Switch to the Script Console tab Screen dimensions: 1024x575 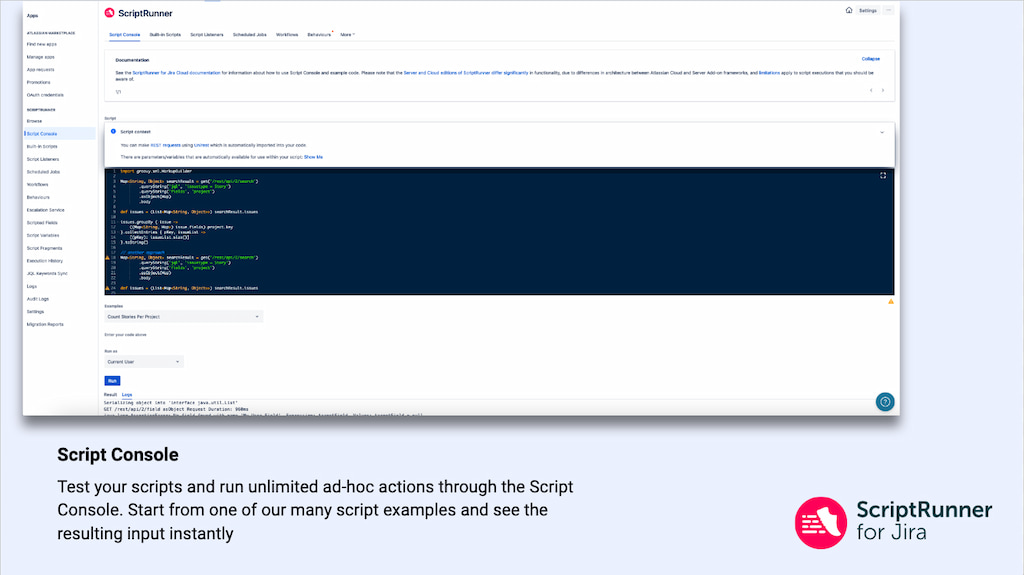click(x=124, y=35)
